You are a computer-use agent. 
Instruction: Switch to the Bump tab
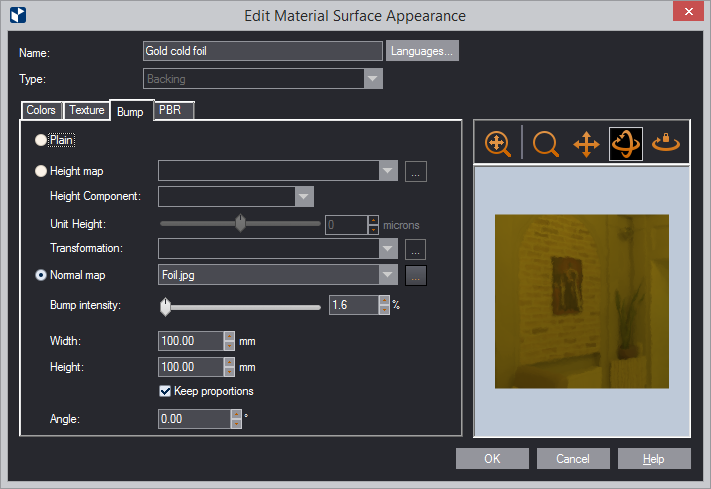coord(131,111)
